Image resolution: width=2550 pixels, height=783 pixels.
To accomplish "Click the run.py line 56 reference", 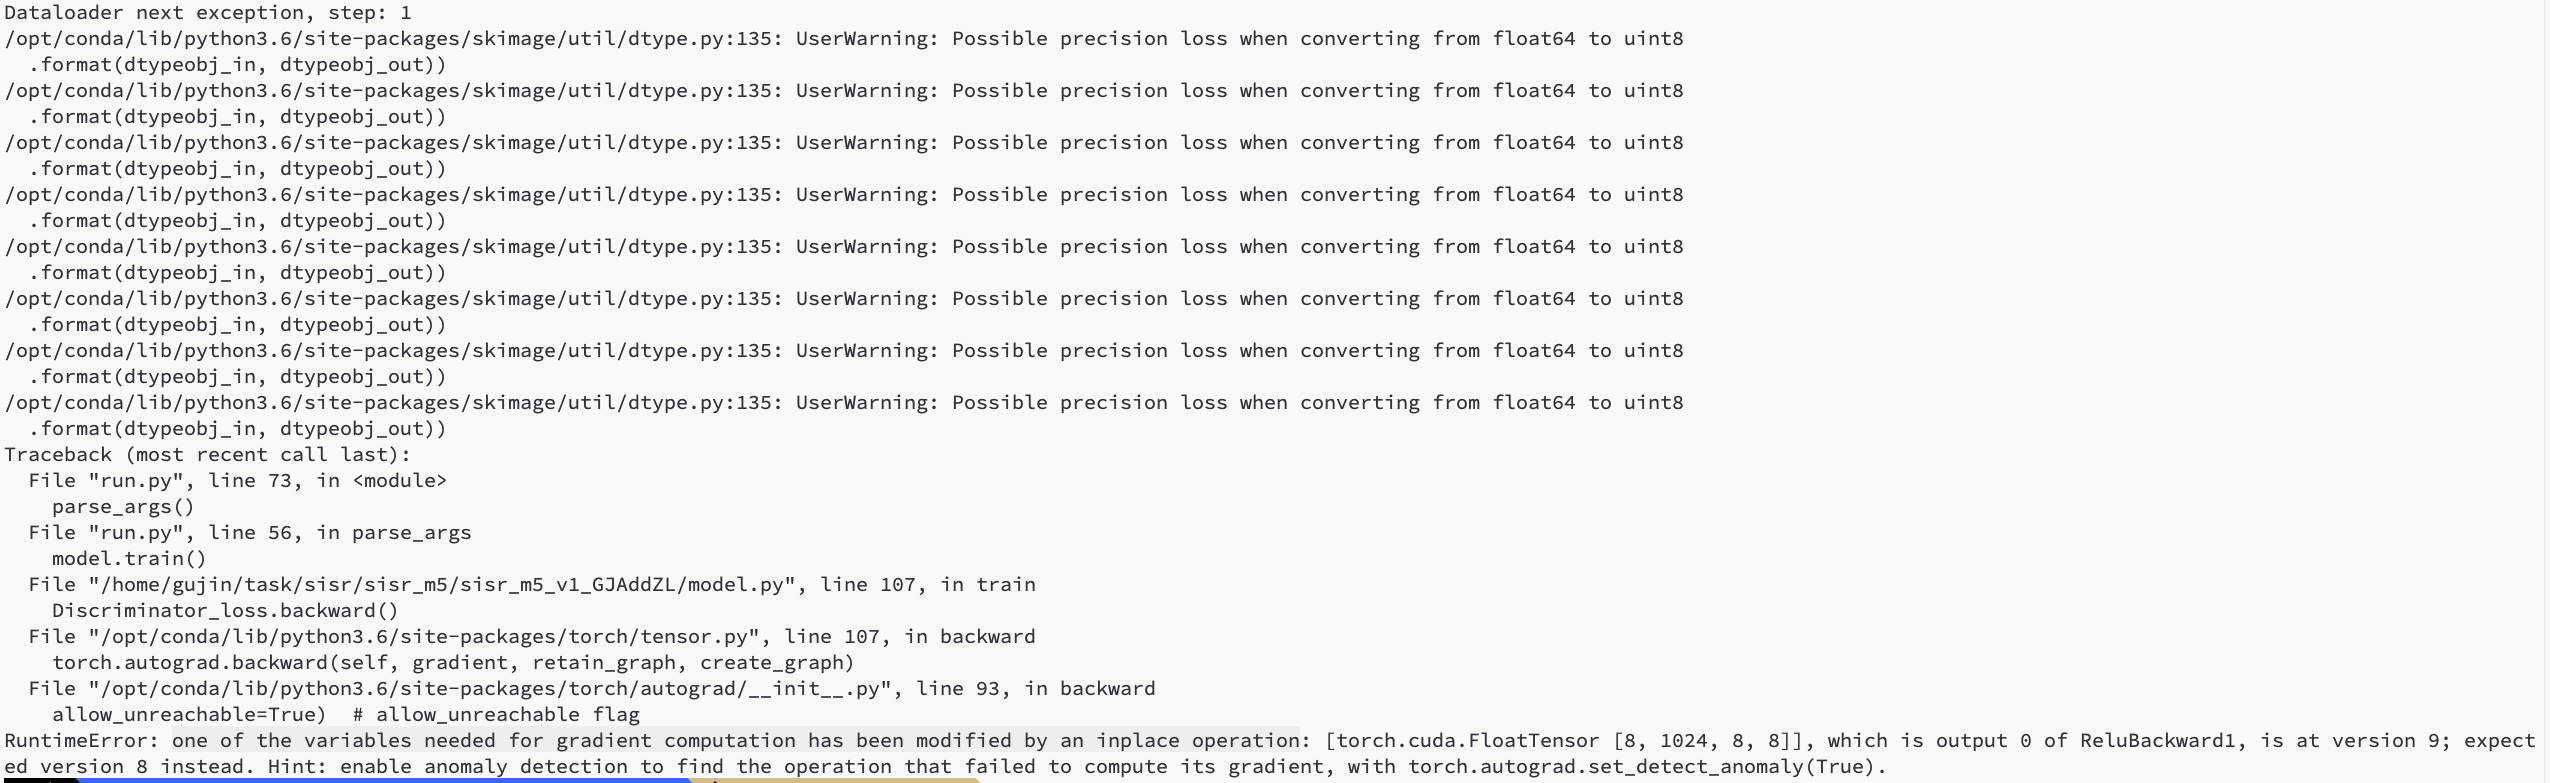I will (250, 533).
